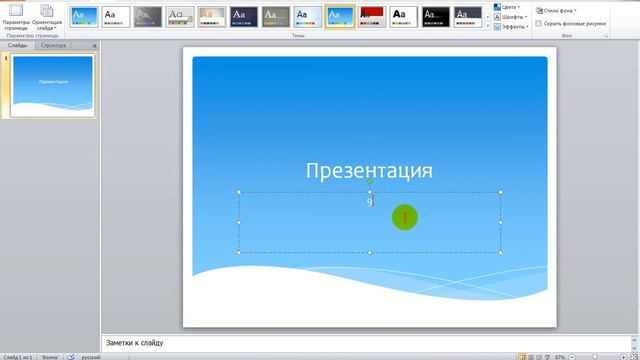
Task: Open the Цвета theme colors dropdown
Action: tap(507, 7)
